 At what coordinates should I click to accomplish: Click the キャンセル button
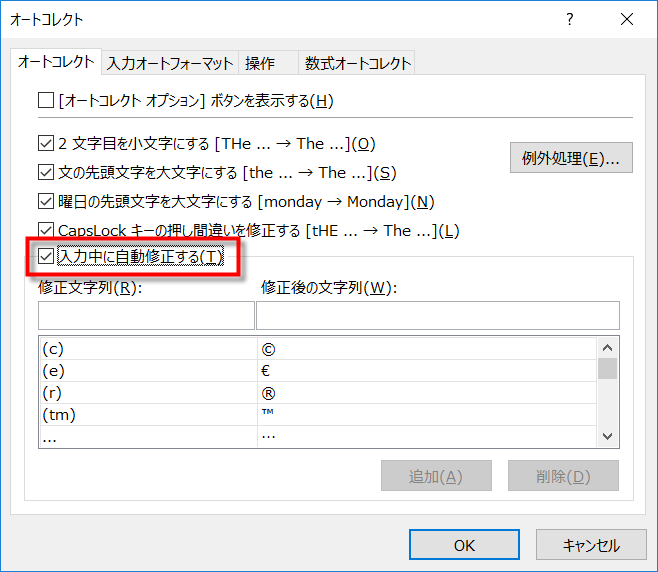590,546
